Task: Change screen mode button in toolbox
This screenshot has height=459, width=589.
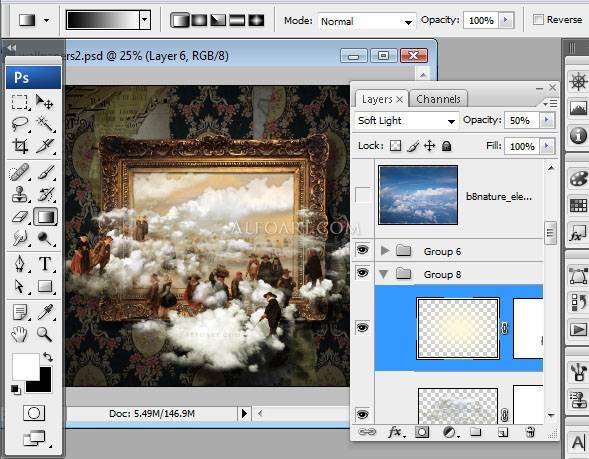Action: pyautogui.click(x=35, y=438)
